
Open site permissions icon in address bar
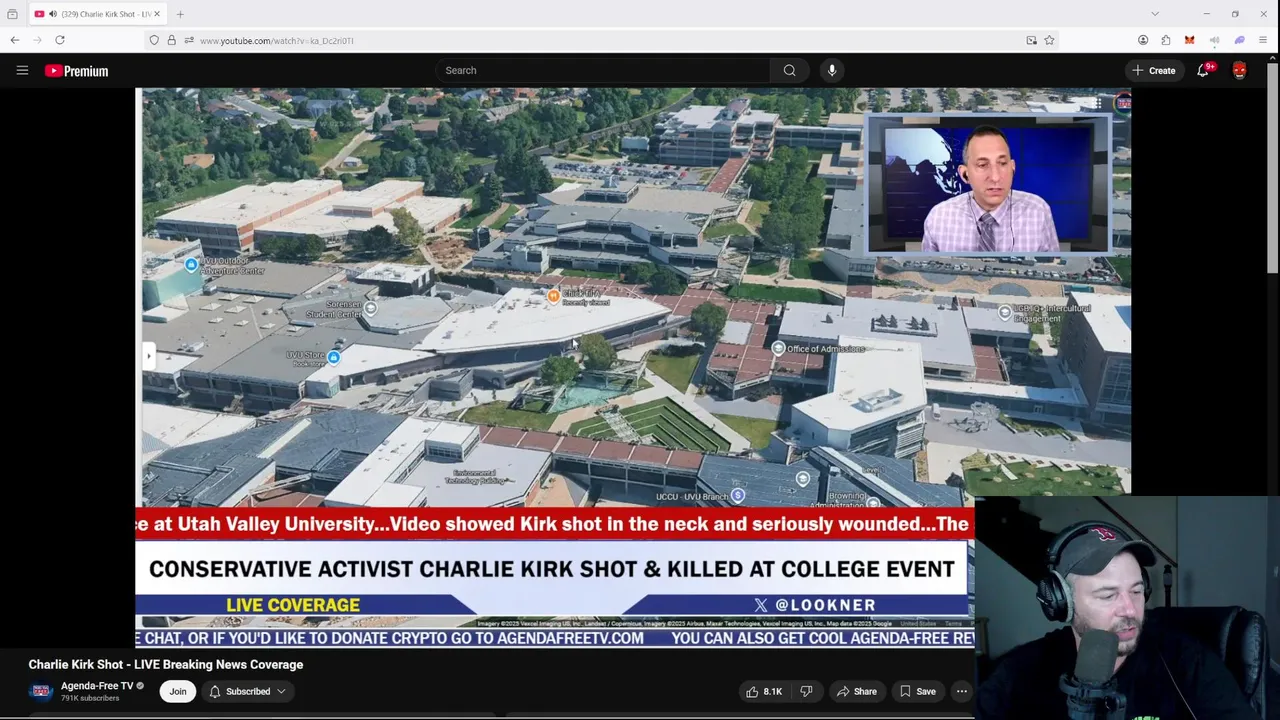coord(188,40)
